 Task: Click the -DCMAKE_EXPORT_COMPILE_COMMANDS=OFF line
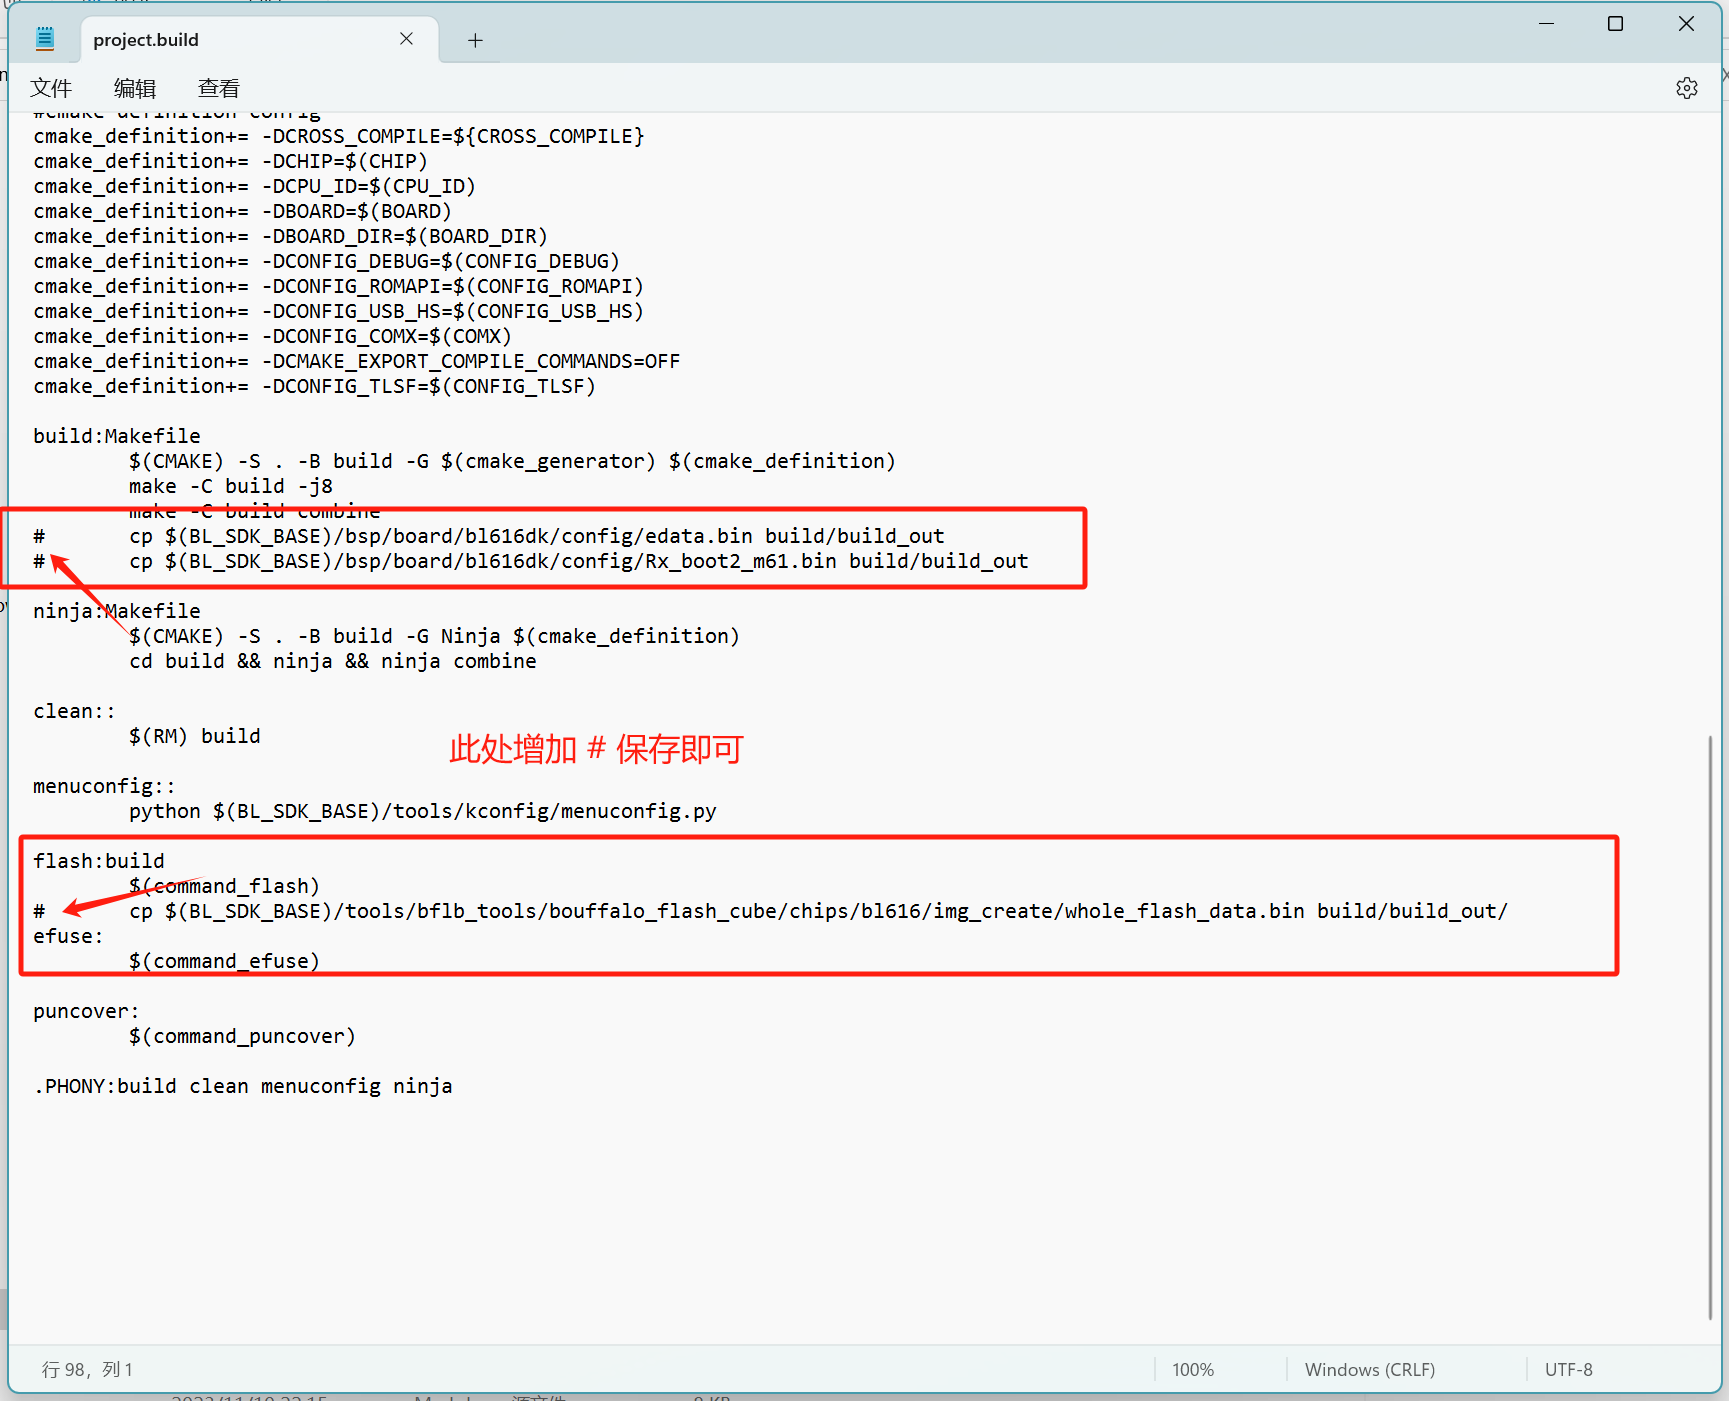[357, 361]
